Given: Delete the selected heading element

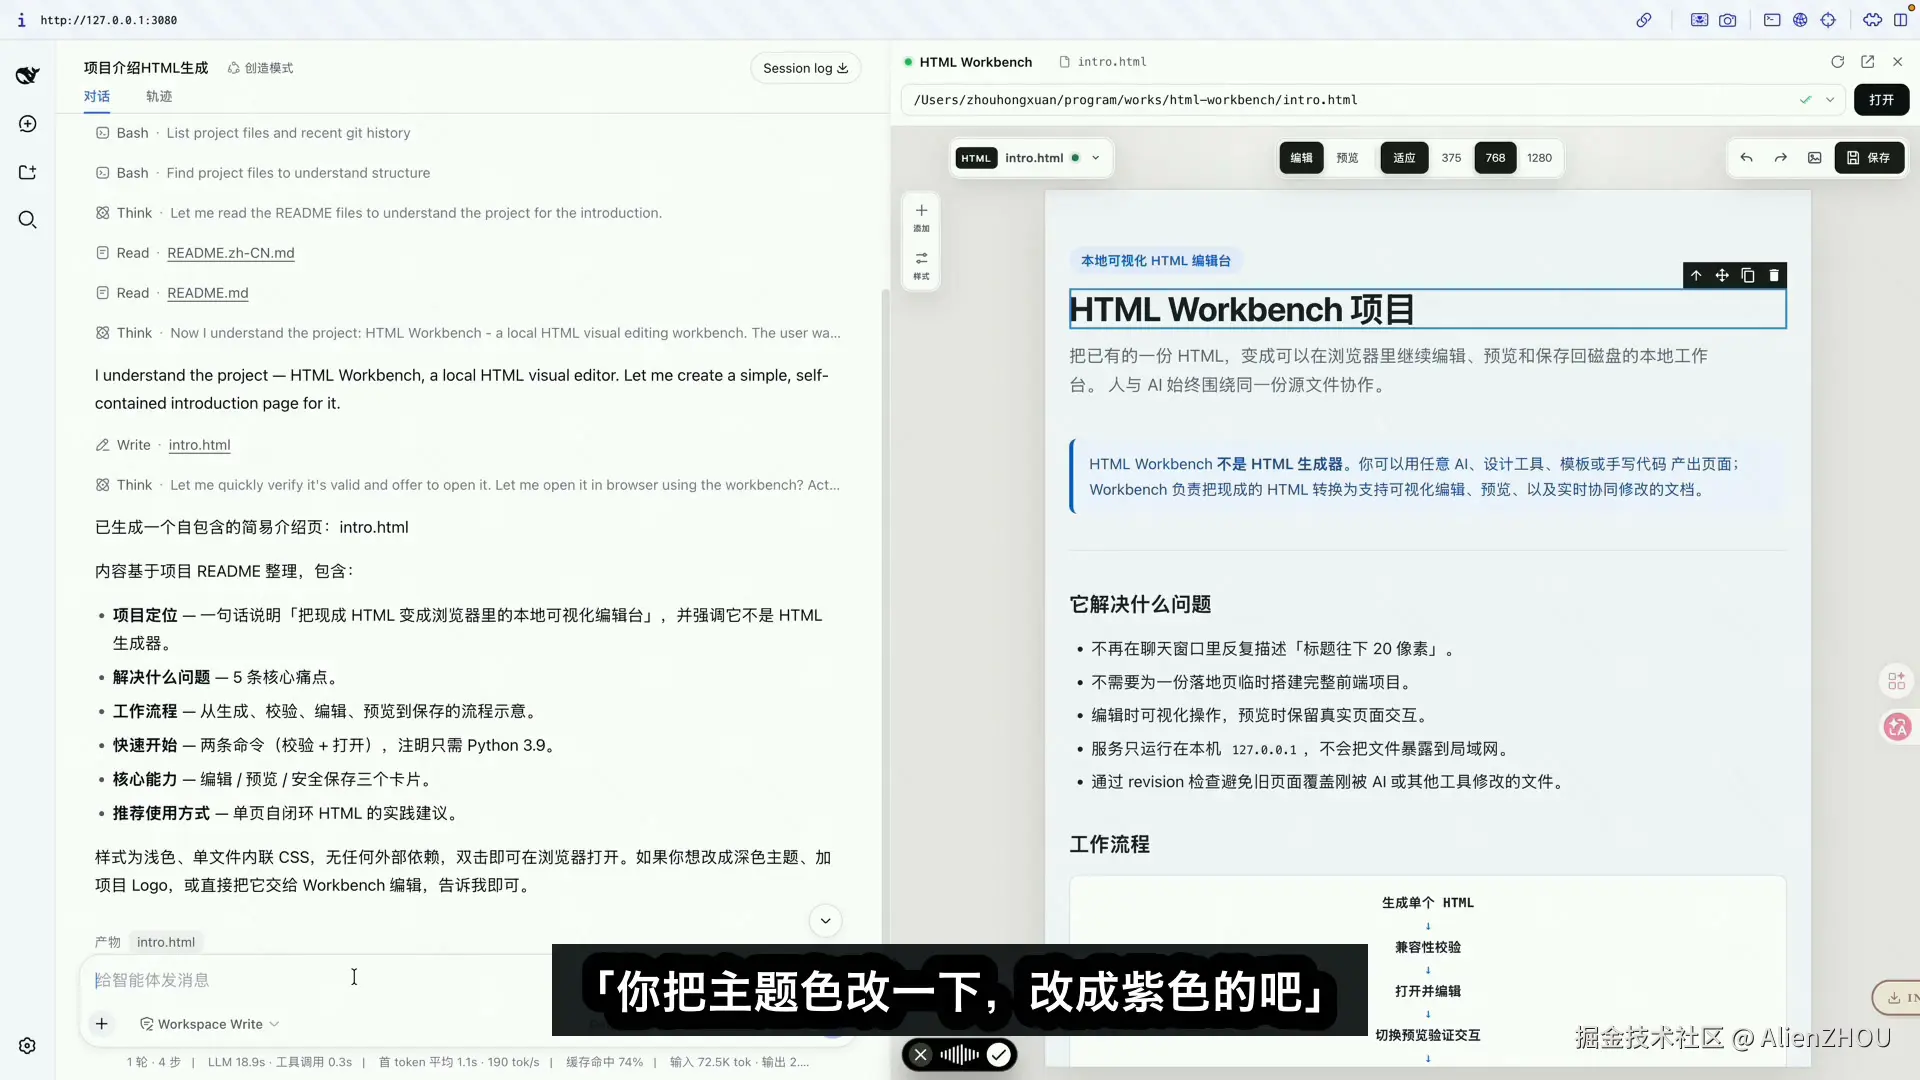Looking at the screenshot, I should pos(1774,275).
